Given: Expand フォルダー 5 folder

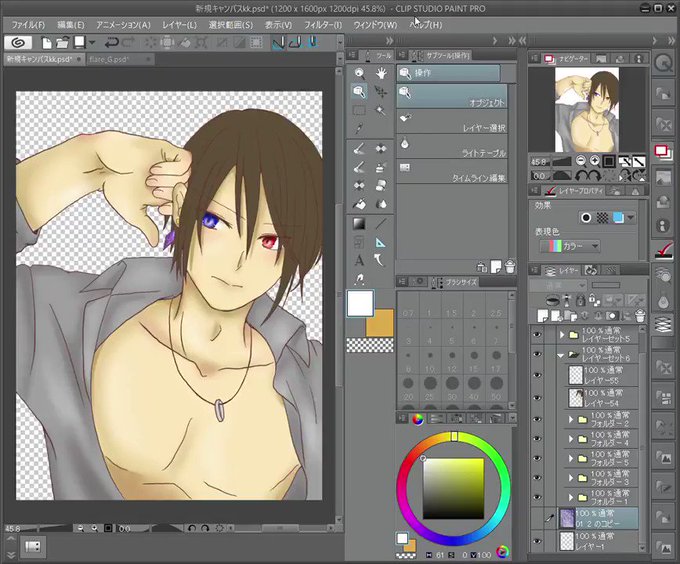Looking at the screenshot, I should tap(571, 458).
